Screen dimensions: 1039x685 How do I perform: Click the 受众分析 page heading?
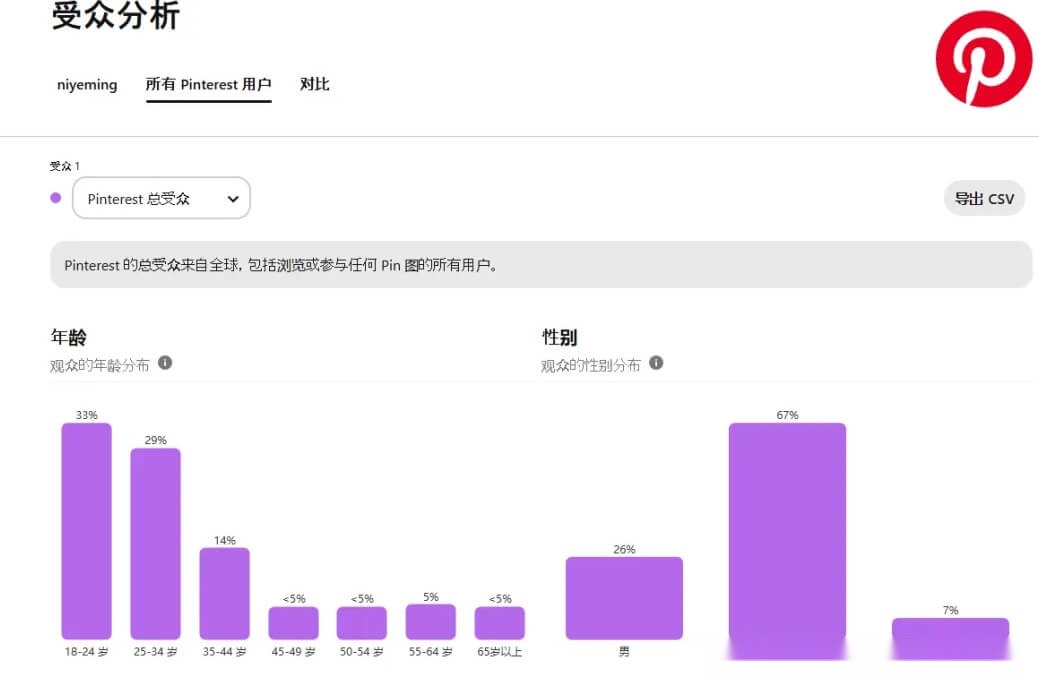pos(116,15)
